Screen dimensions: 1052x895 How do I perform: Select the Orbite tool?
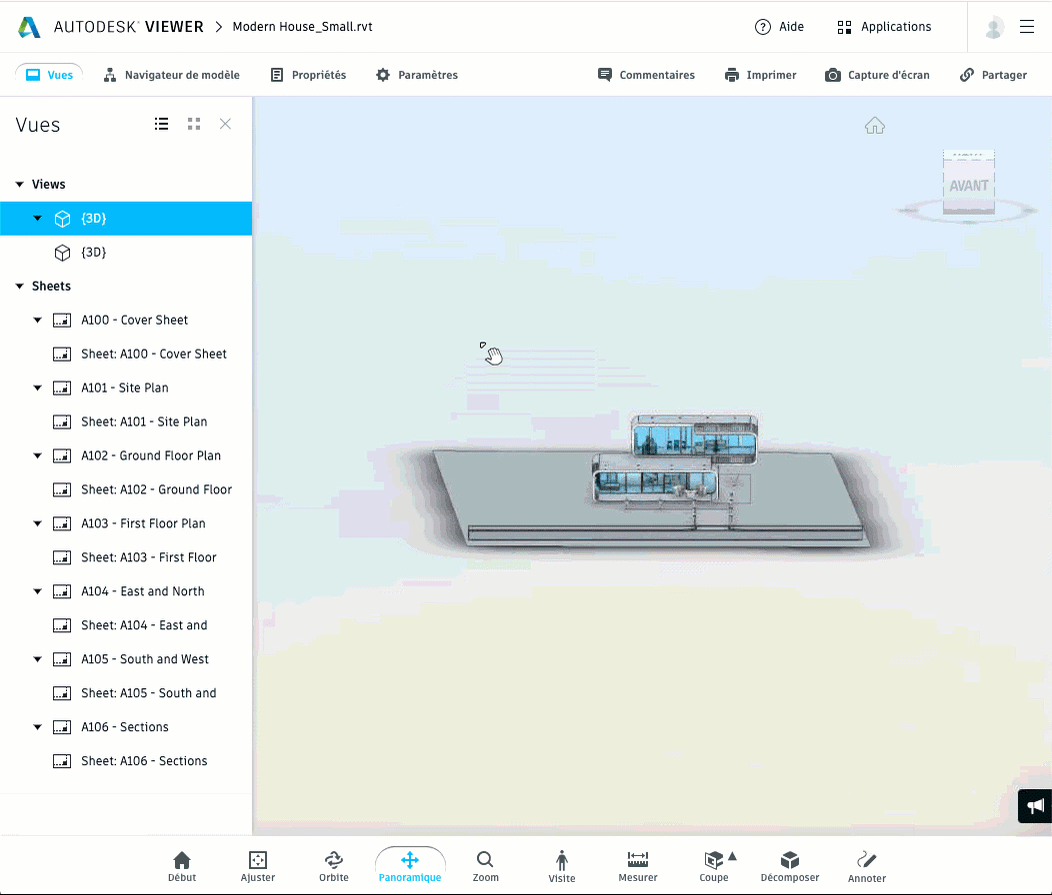click(x=333, y=867)
